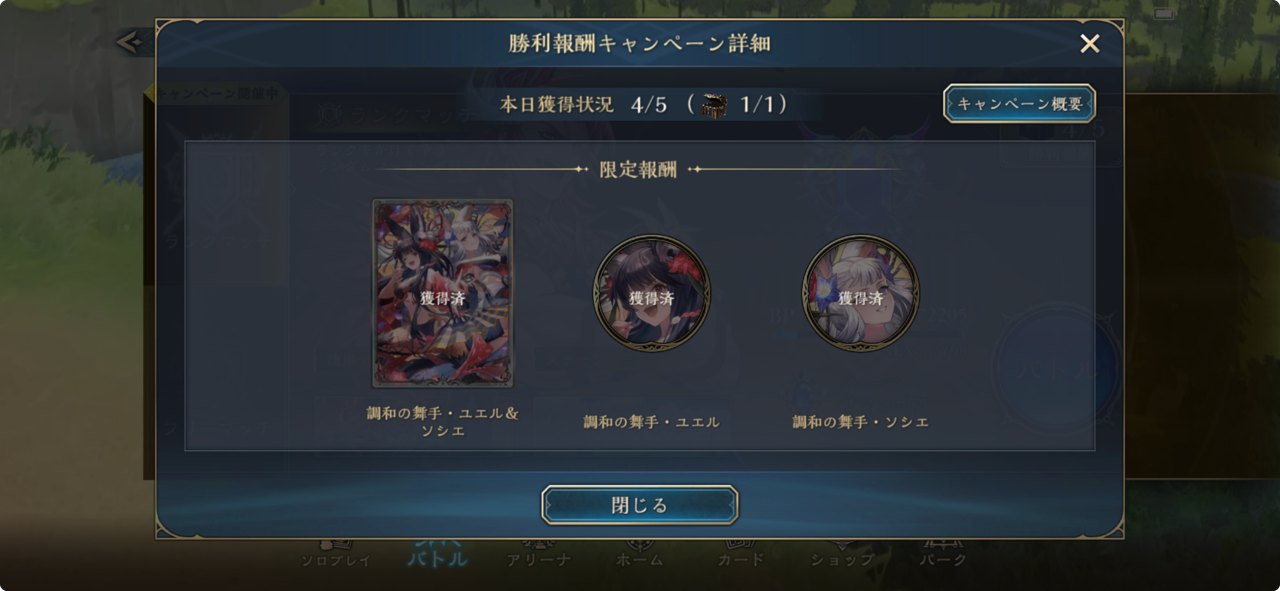Select the ソシエ round emblem icon

861,293
